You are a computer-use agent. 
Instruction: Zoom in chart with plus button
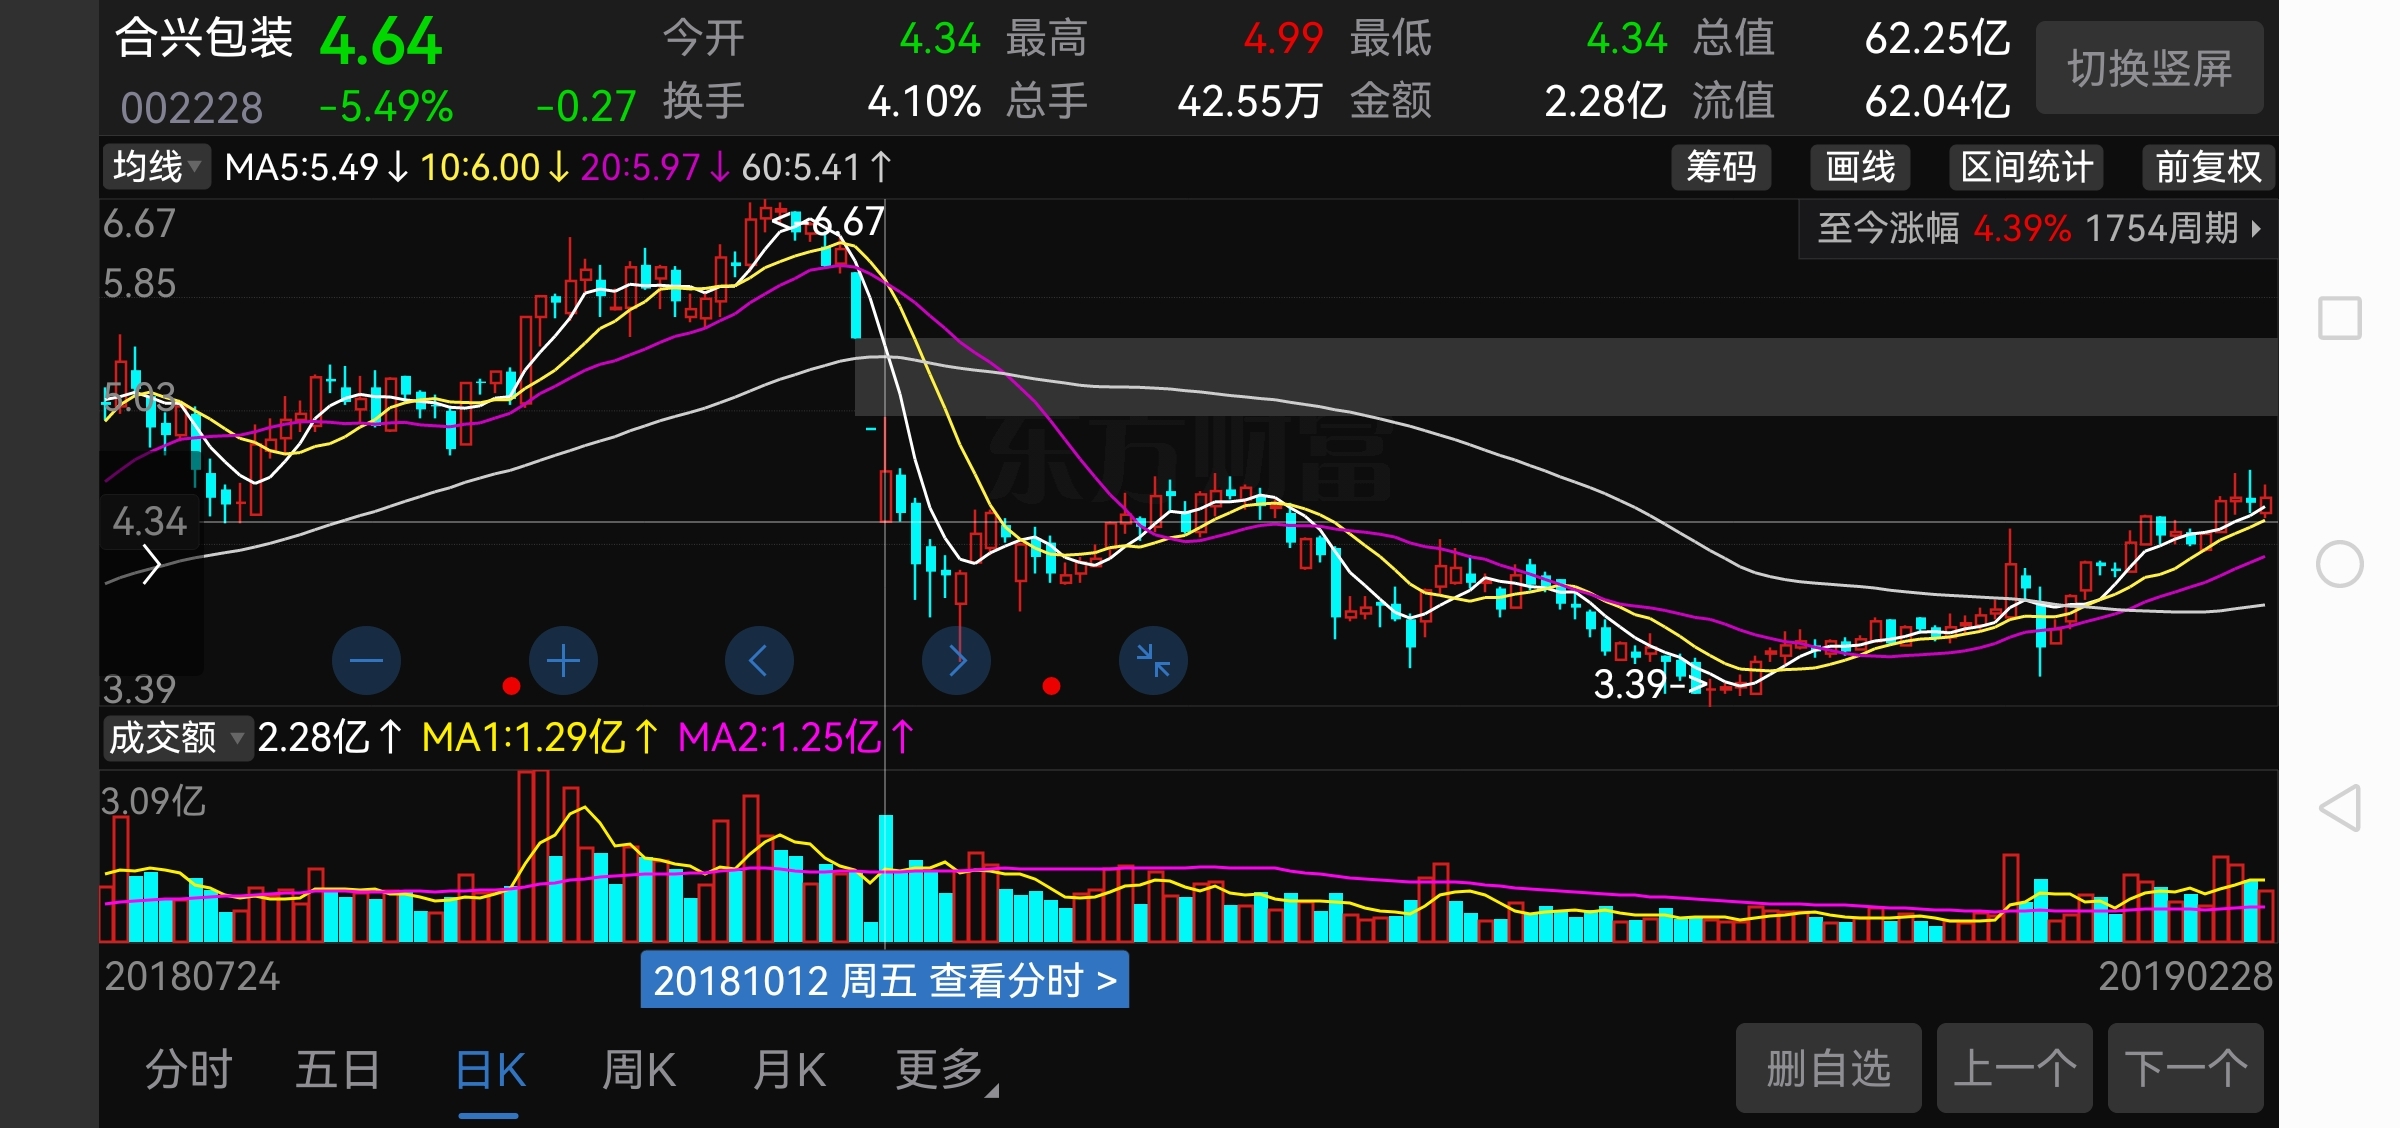click(563, 661)
